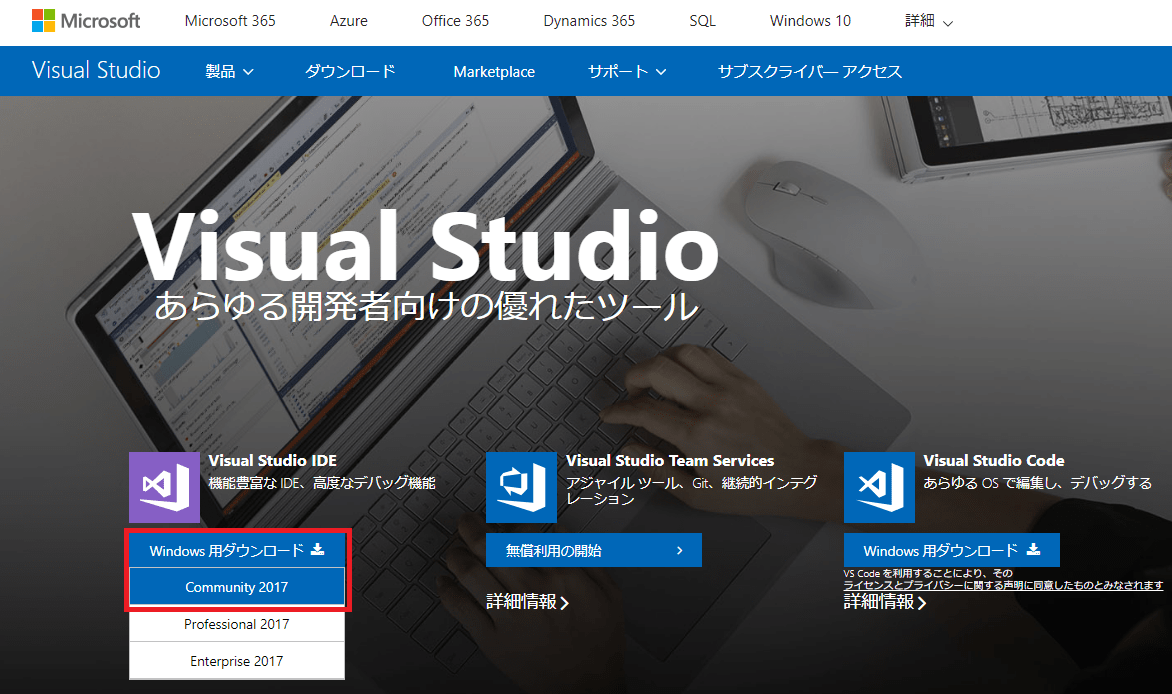Screen dimensions: 1172x694
Task: Expand the 詳細 menu in top bar
Action: (x=929, y=21)
